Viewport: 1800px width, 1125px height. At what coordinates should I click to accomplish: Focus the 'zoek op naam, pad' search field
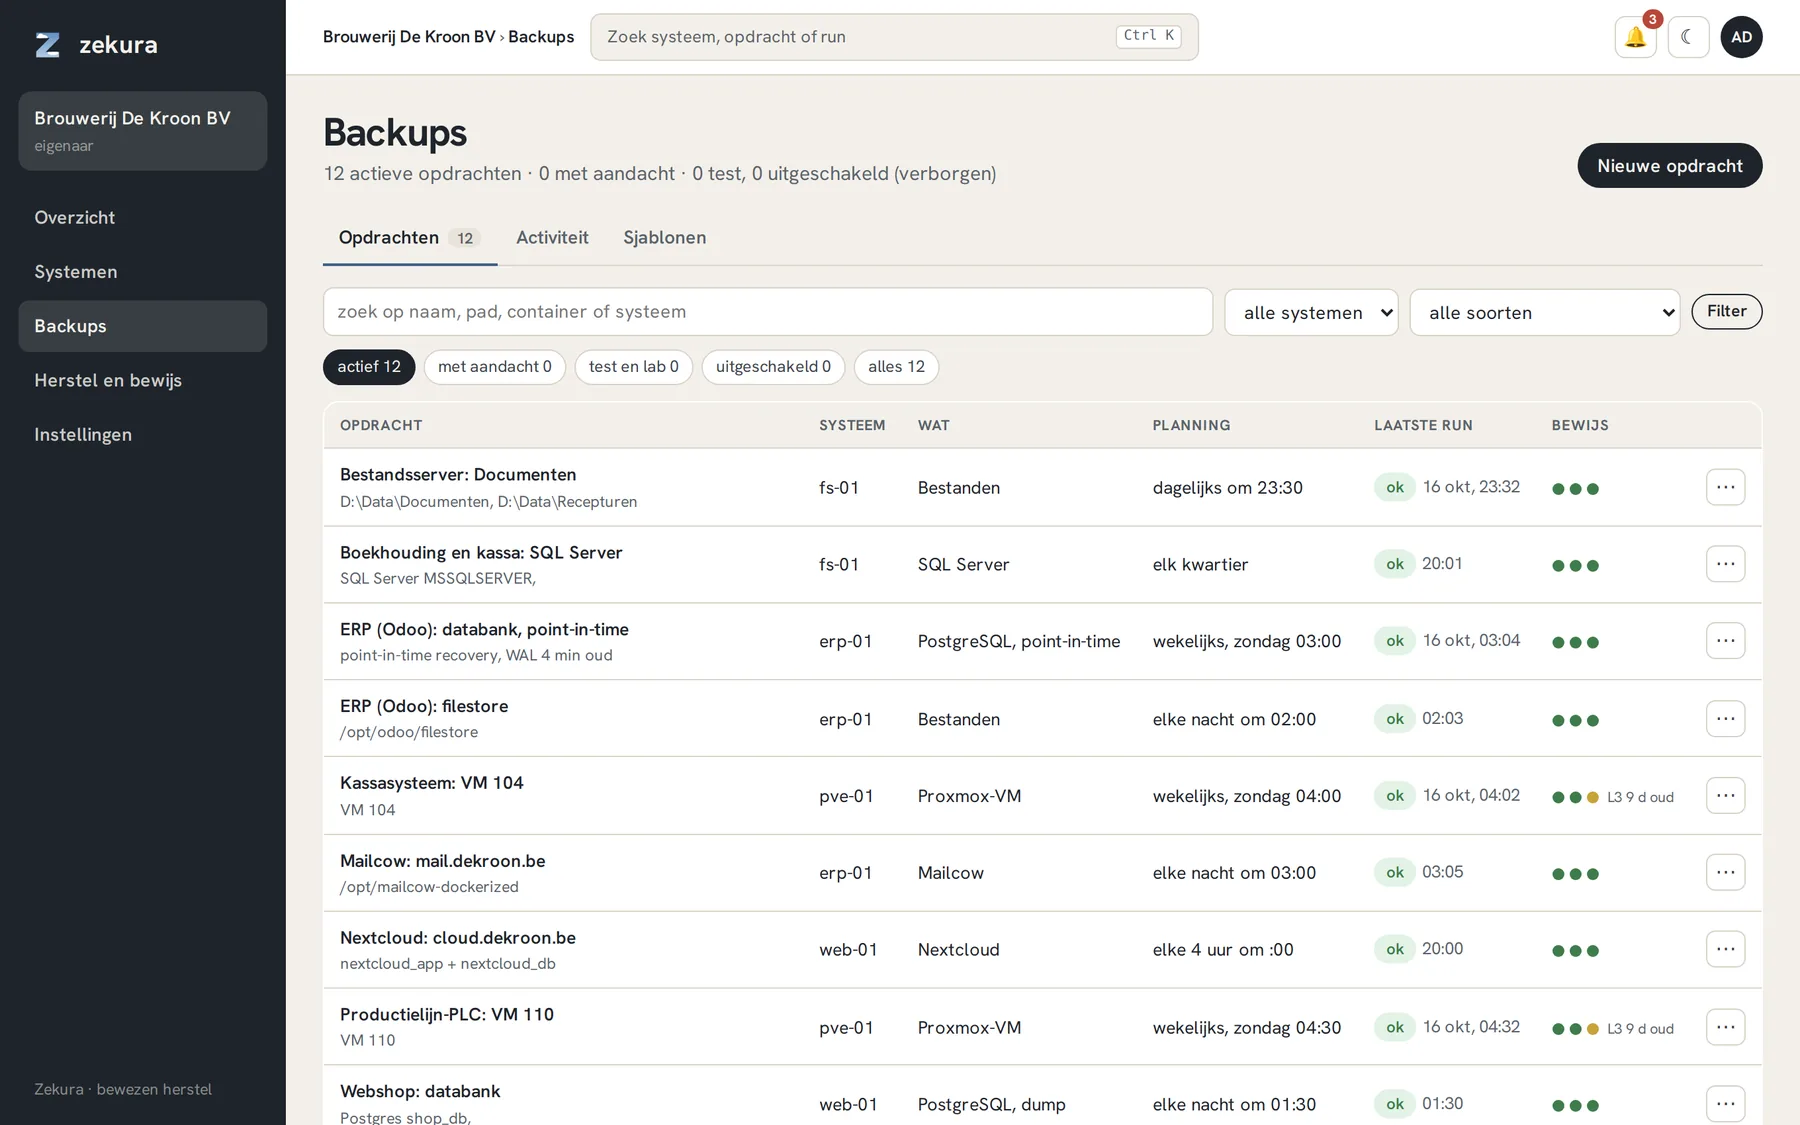click(768, 312)
